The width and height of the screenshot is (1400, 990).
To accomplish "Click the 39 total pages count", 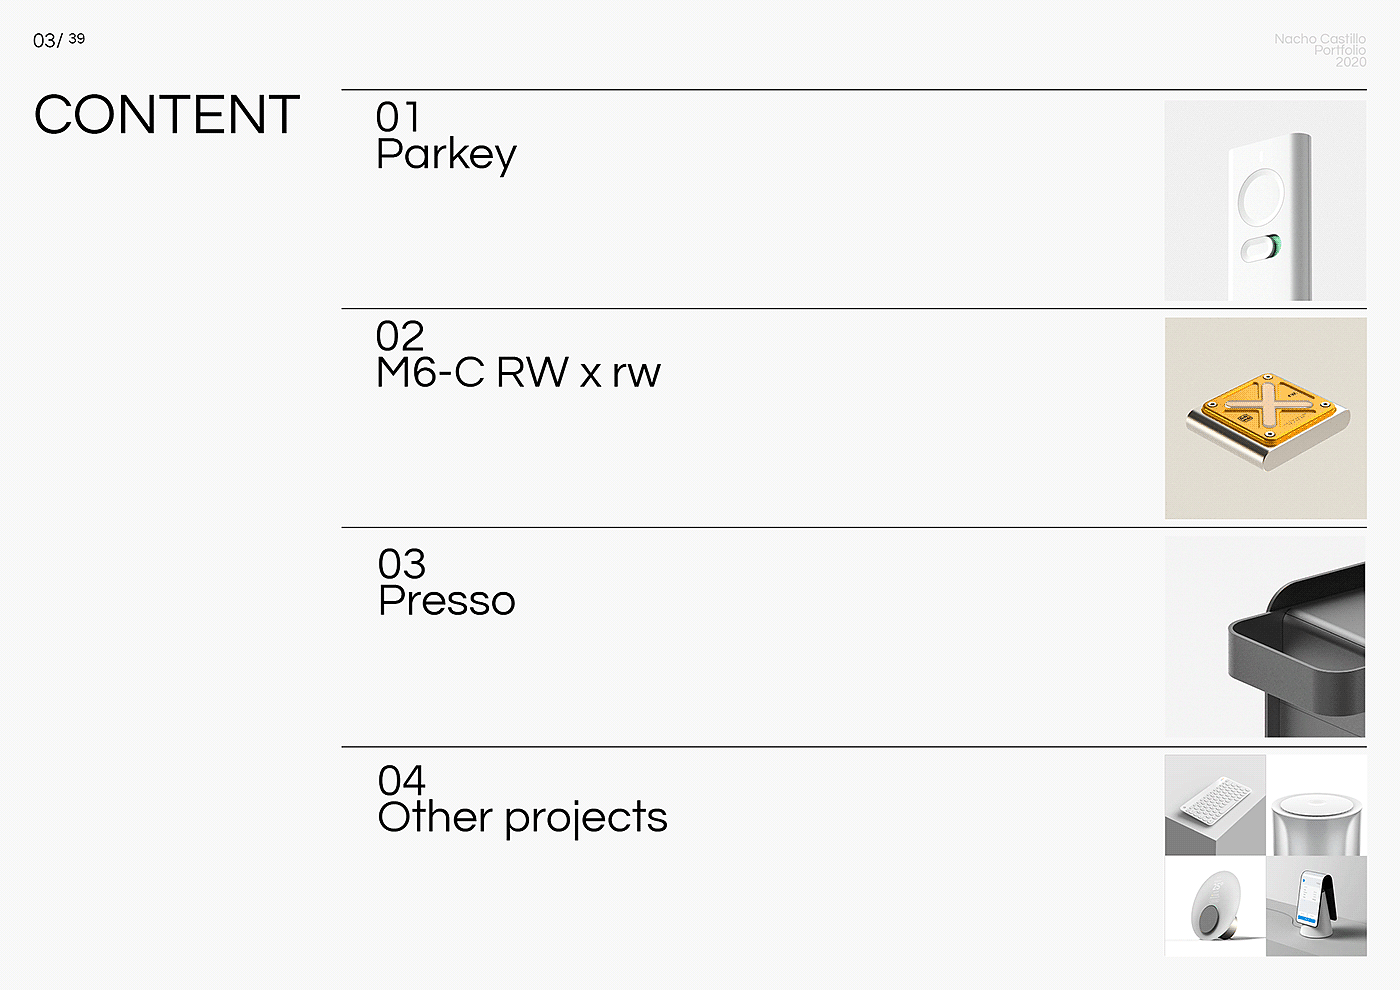I will pos(77,39).
